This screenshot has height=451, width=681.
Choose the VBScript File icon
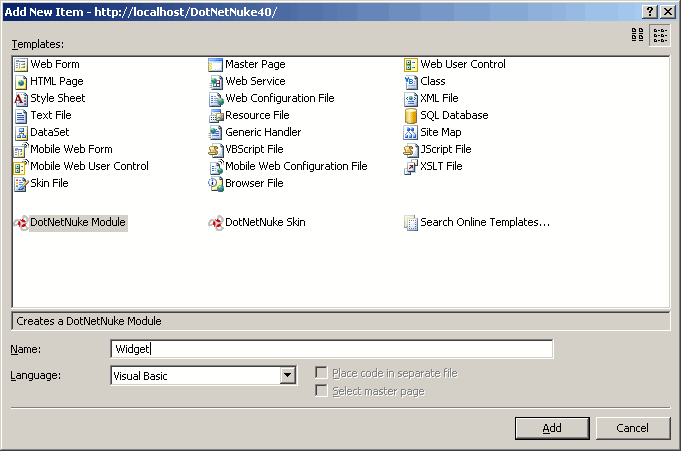pyautogui.click(x=215, y=149)
